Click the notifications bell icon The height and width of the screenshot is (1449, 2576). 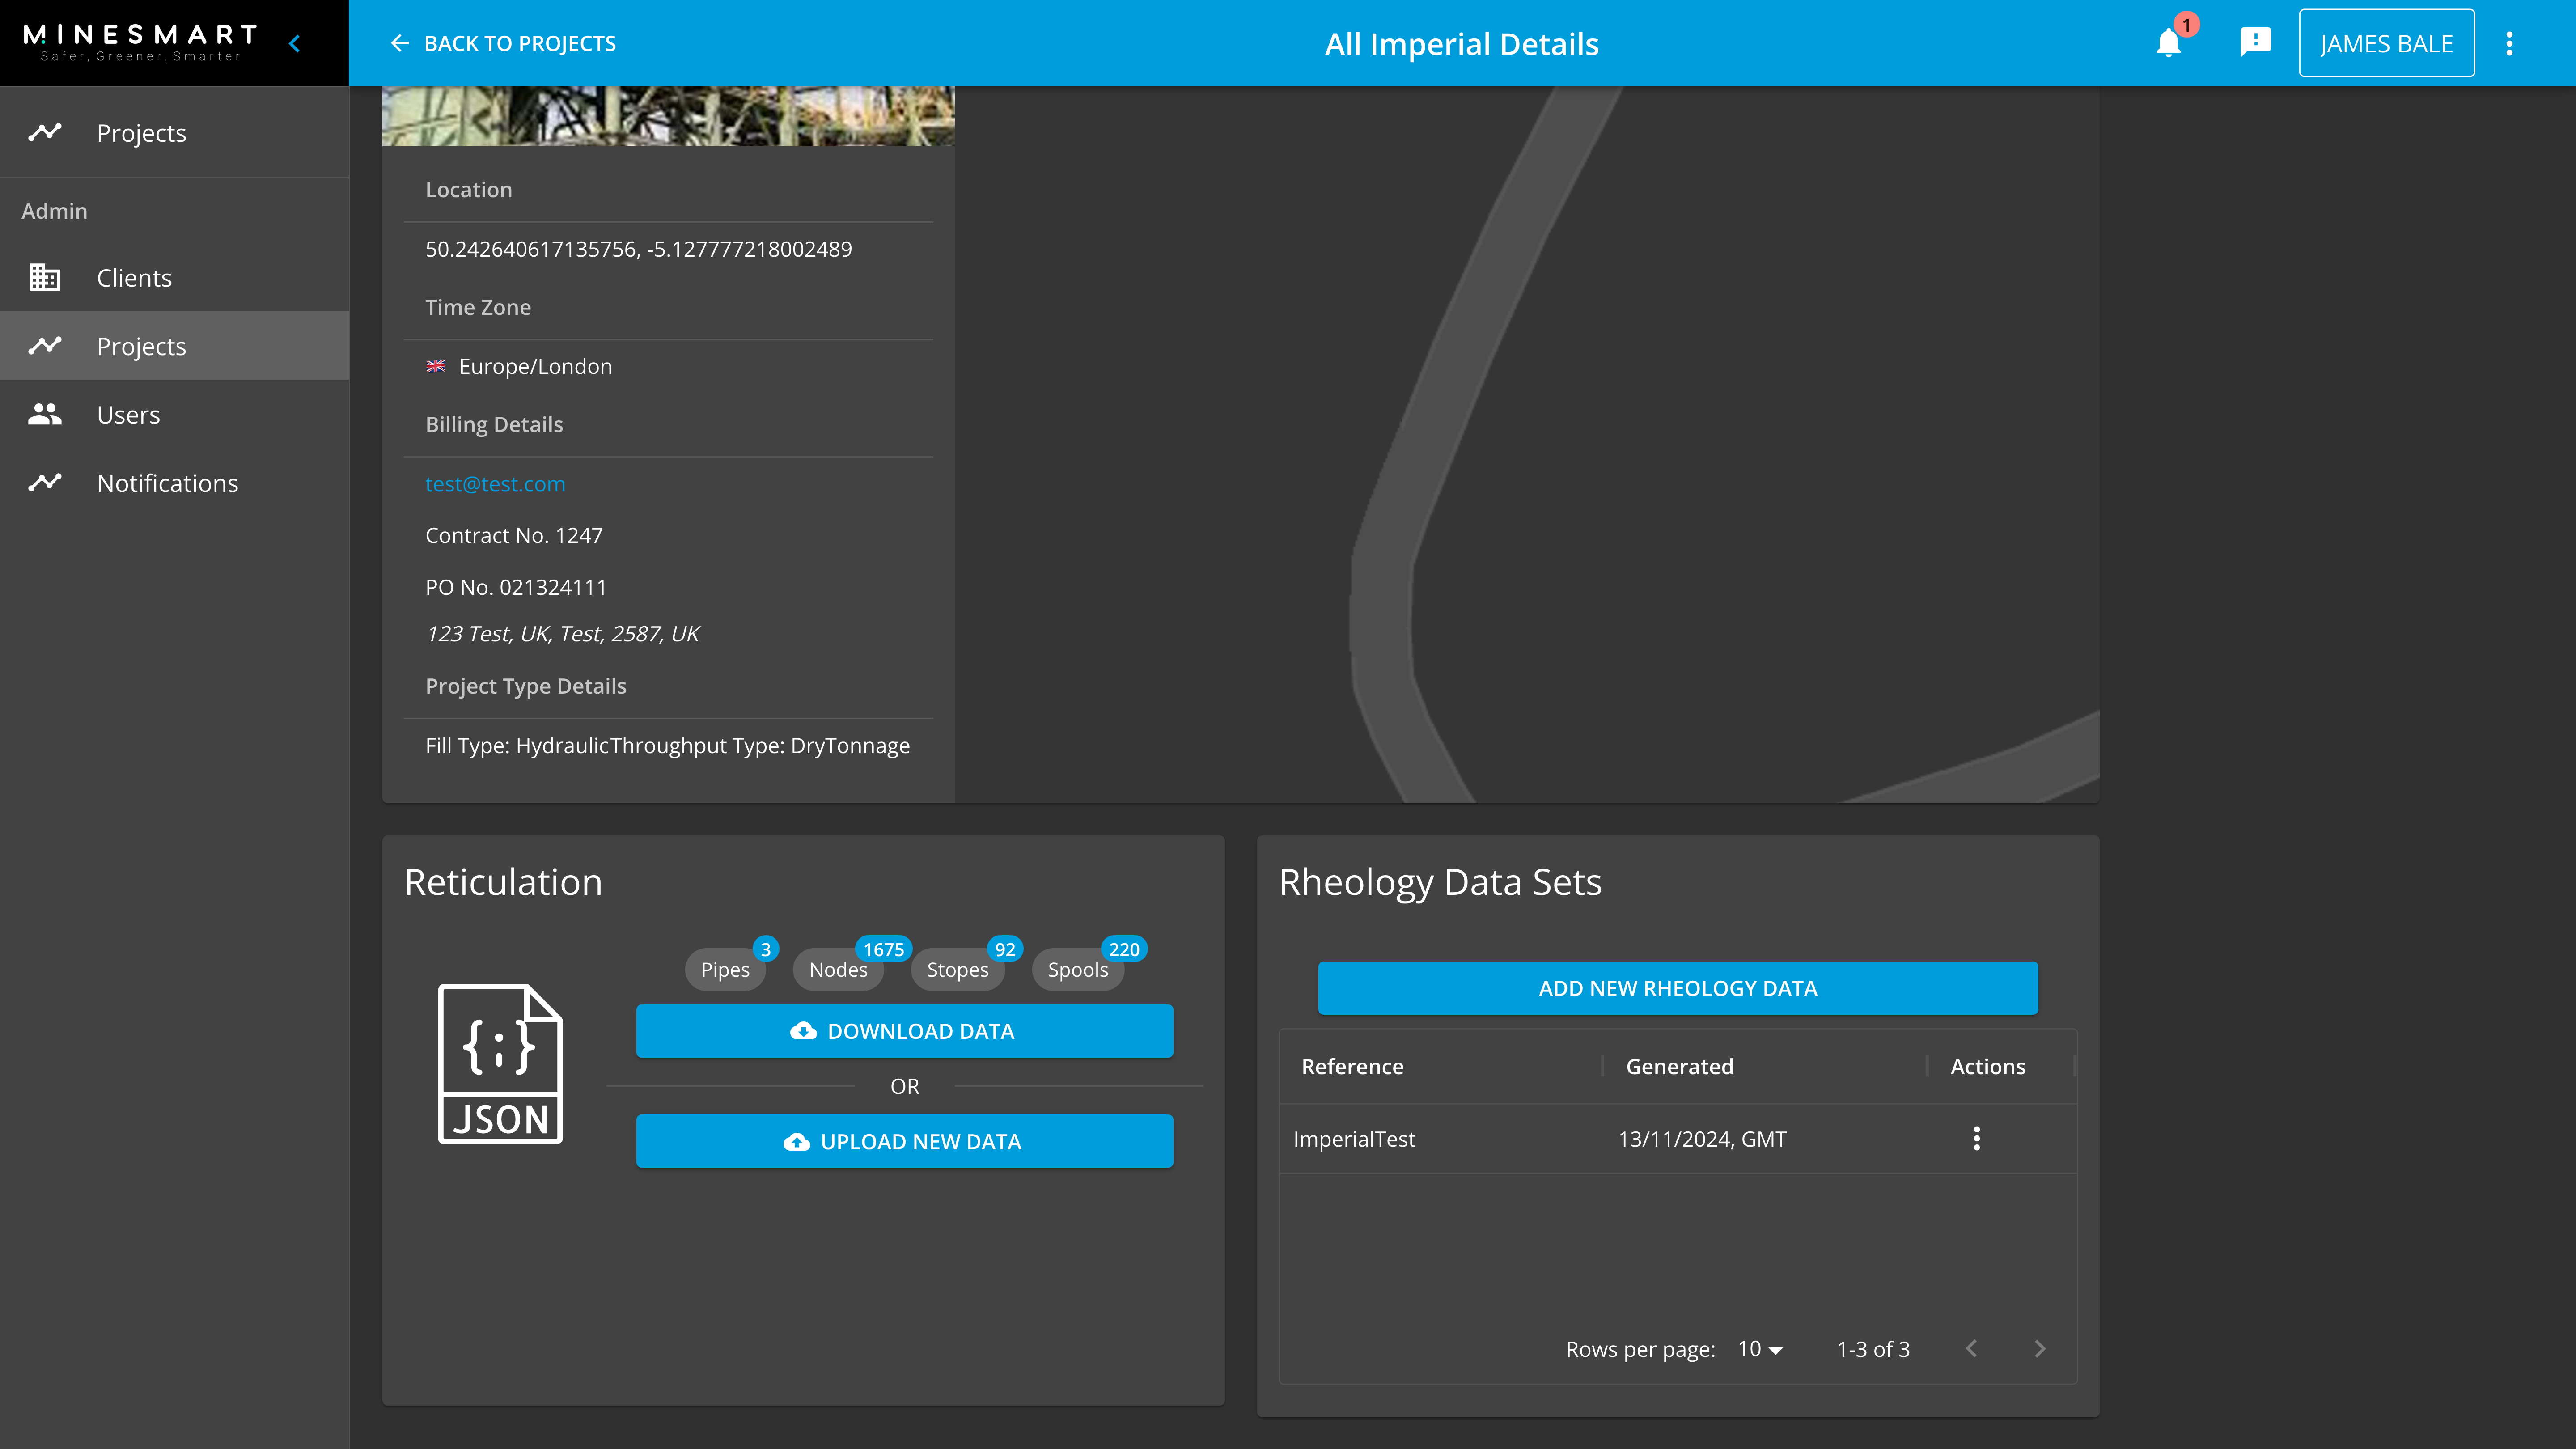[2168, 43]
